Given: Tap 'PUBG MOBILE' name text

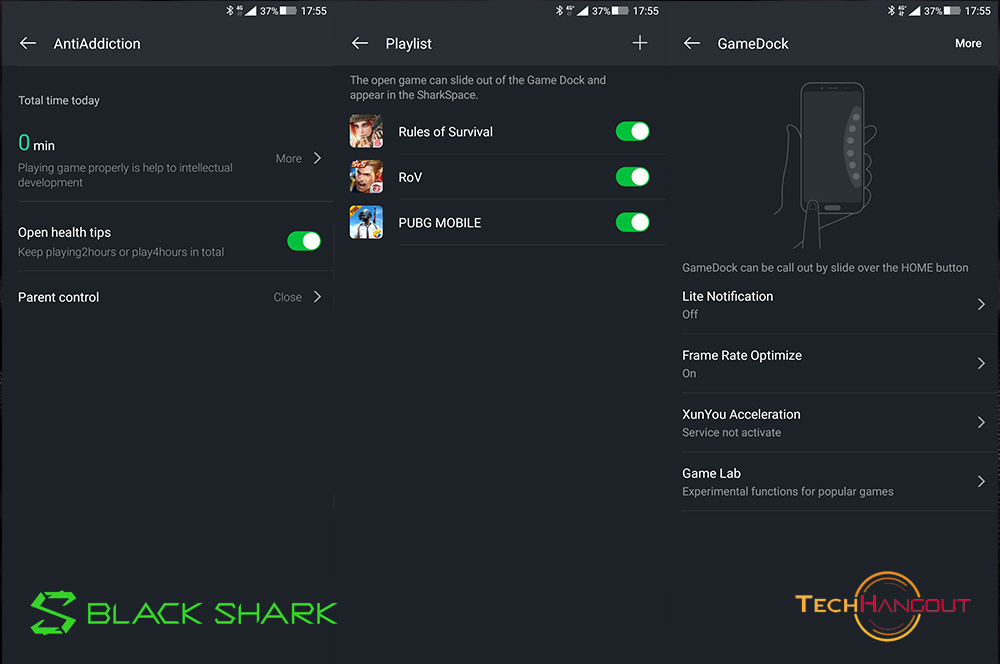Looking at the screenshot, I should coord(439,223).
